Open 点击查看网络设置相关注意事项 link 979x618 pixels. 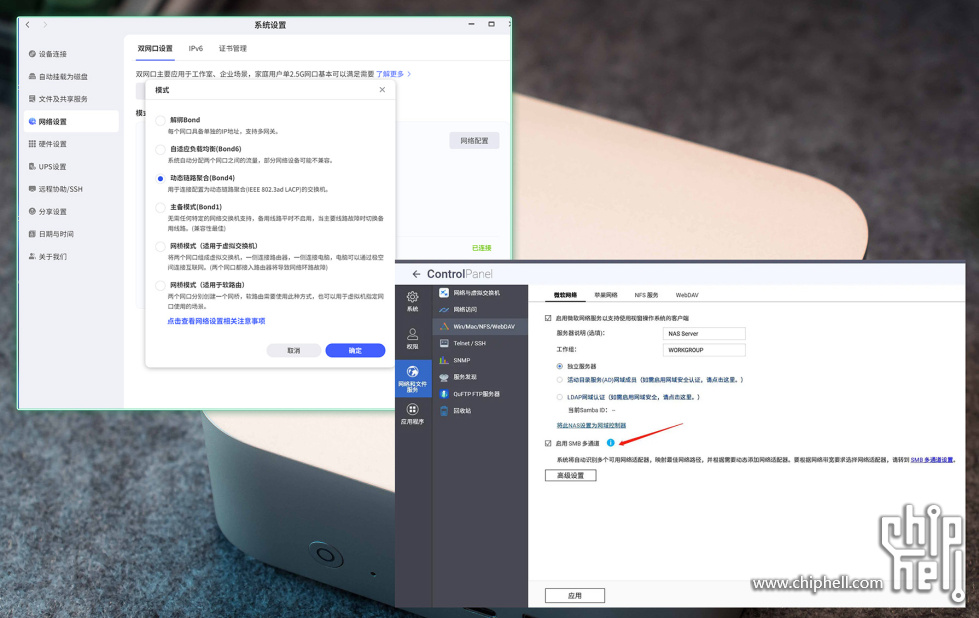[216, 322]
